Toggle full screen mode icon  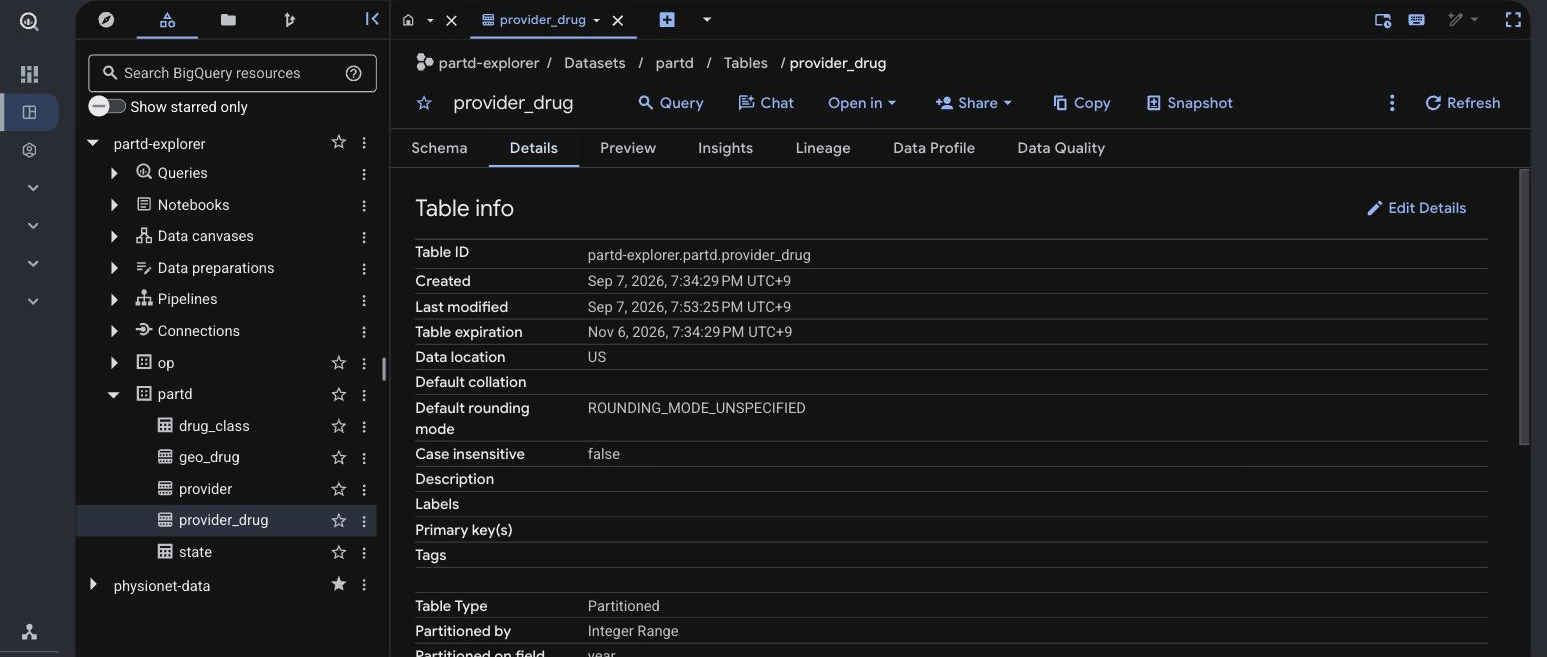coord(1513,20)
